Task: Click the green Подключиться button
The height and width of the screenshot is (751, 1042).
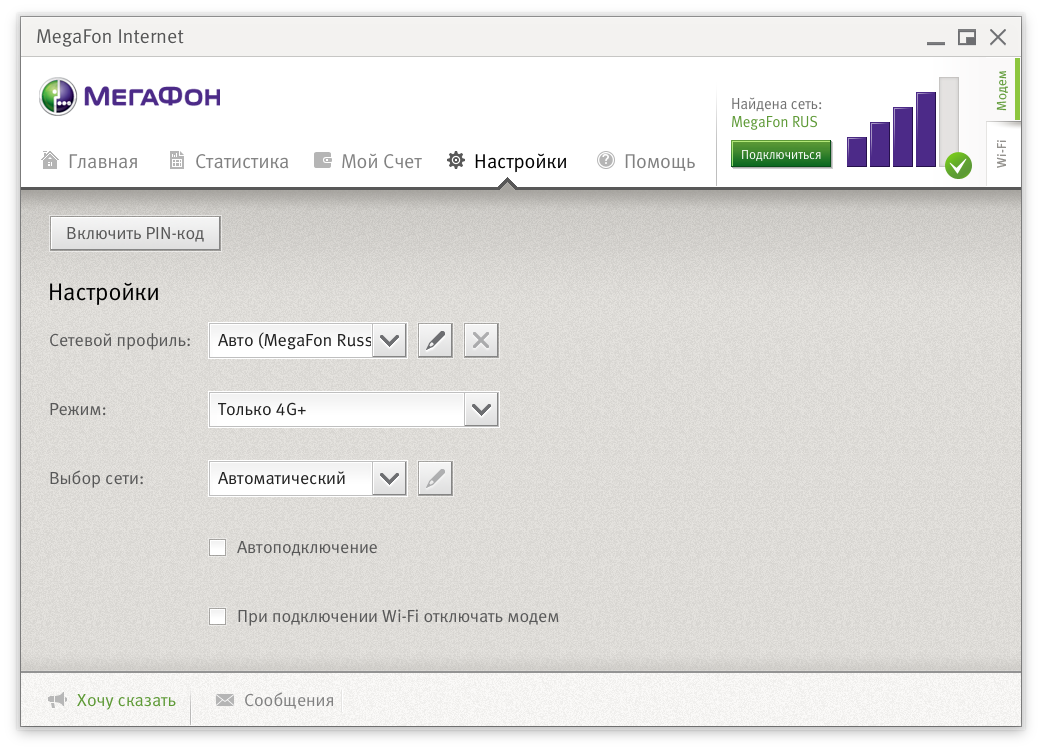Action: (781, 154)
